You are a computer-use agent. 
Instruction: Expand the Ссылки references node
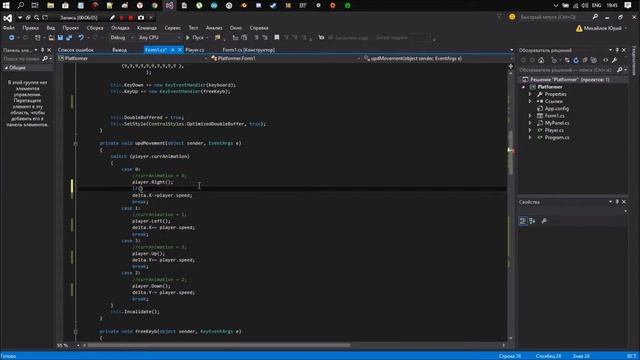point(530,101)
